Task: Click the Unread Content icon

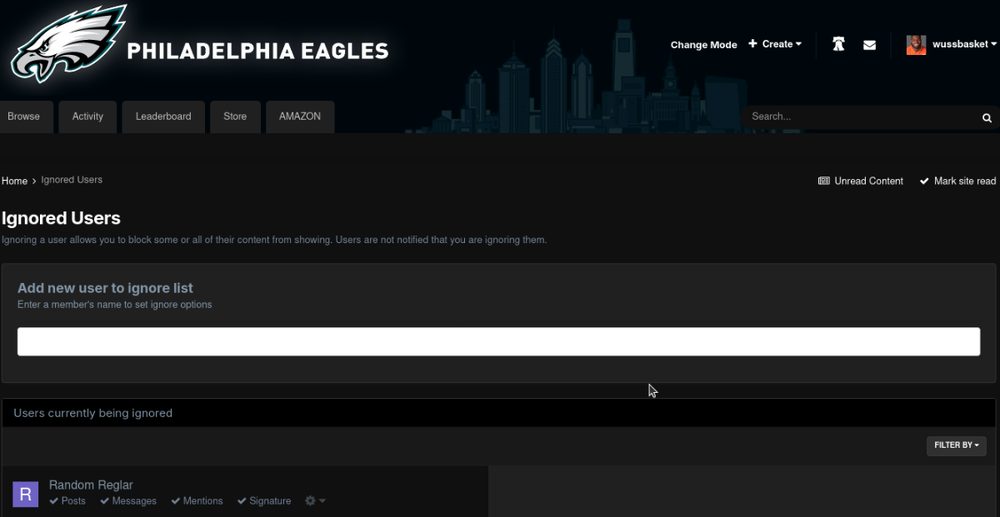Action: [824, 181]
